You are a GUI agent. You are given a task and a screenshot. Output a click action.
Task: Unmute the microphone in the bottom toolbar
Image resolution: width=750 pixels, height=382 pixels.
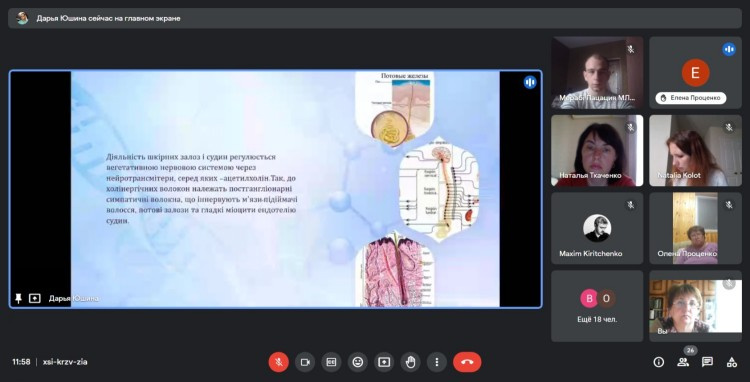[278, 362]
